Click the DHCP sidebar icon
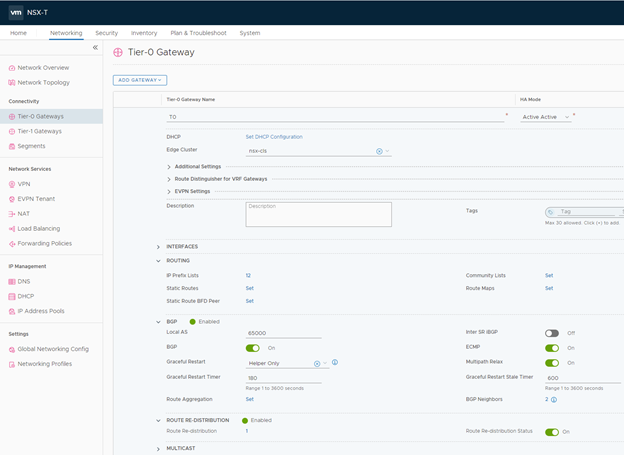Screen dimensions: 624x455 click(12, 297)
